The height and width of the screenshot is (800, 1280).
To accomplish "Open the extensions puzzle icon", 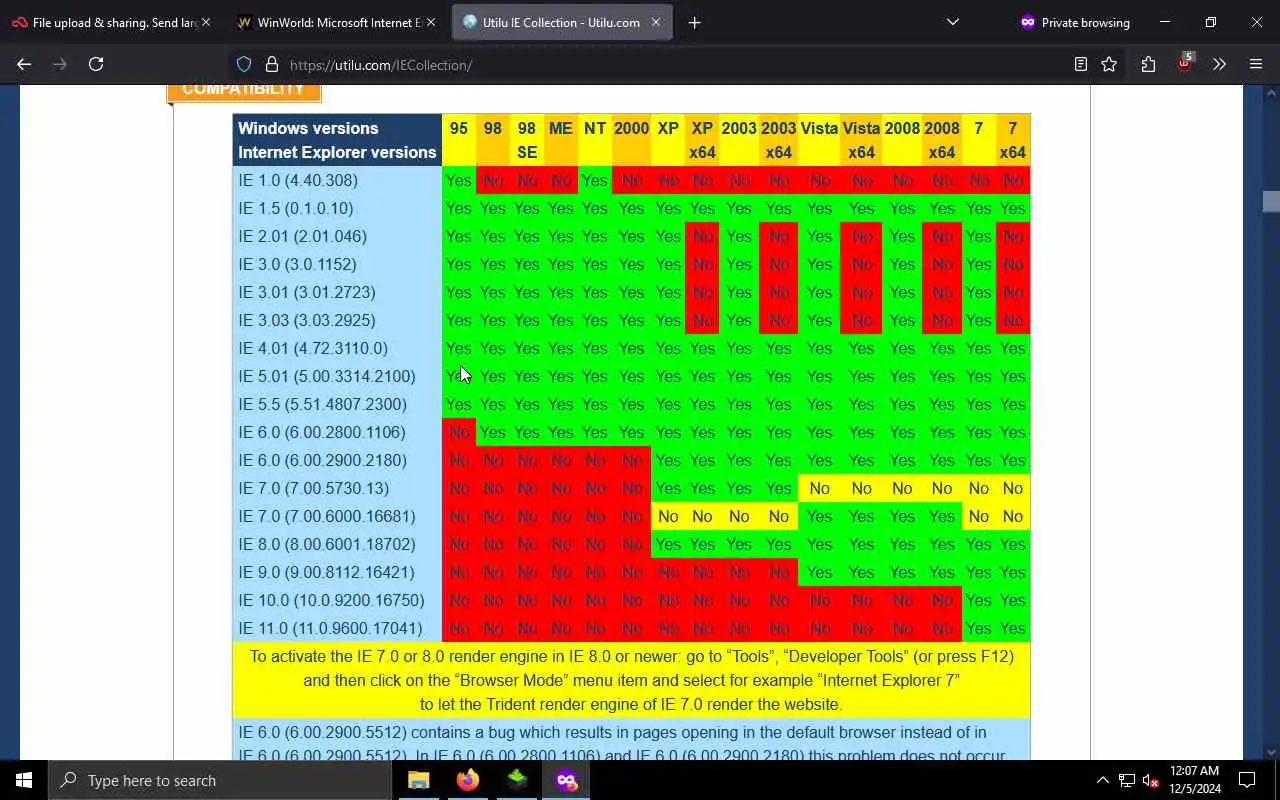I will pos(1148,64).
